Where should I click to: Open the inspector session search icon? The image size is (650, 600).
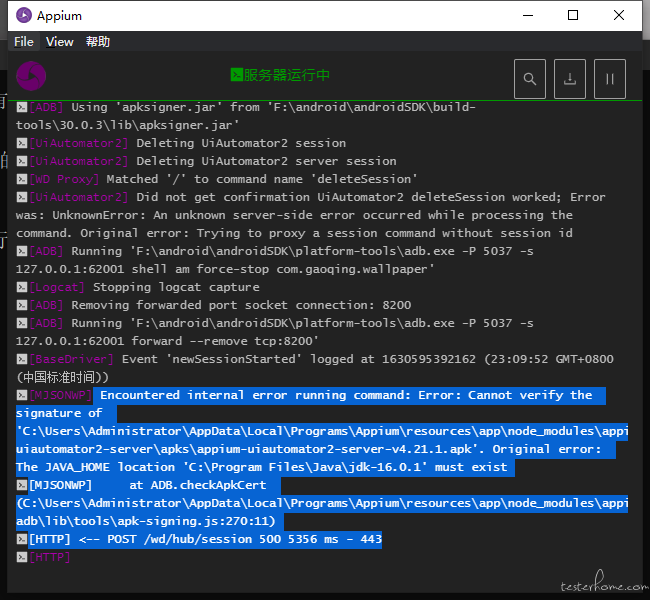[x=529, y=79]
